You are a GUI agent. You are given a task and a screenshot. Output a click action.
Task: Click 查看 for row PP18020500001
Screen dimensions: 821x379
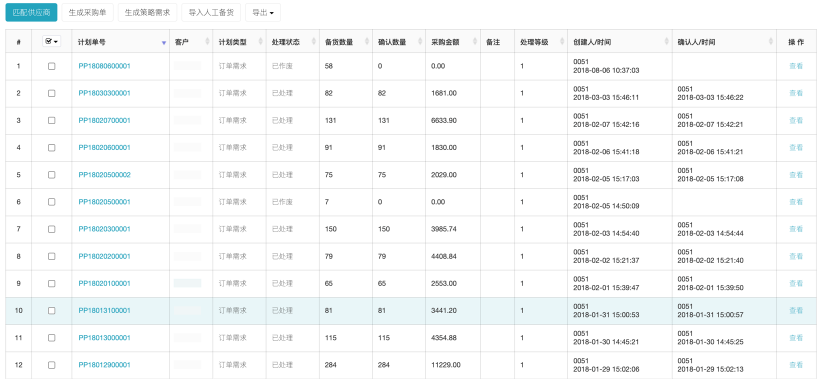(x=796, y=202)
